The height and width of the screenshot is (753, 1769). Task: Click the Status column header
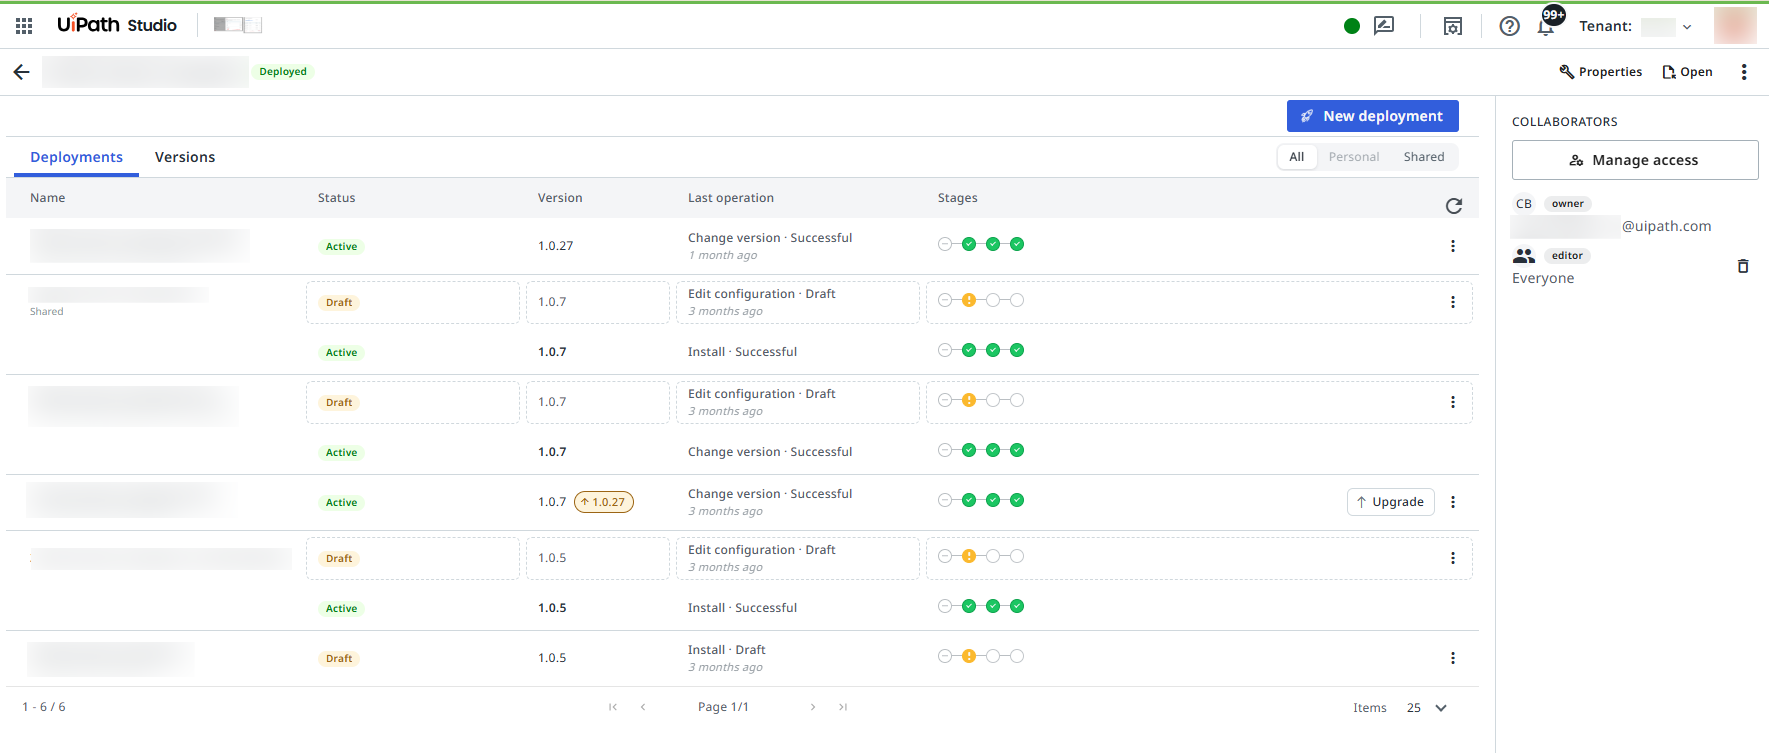(x=337, y=198)
